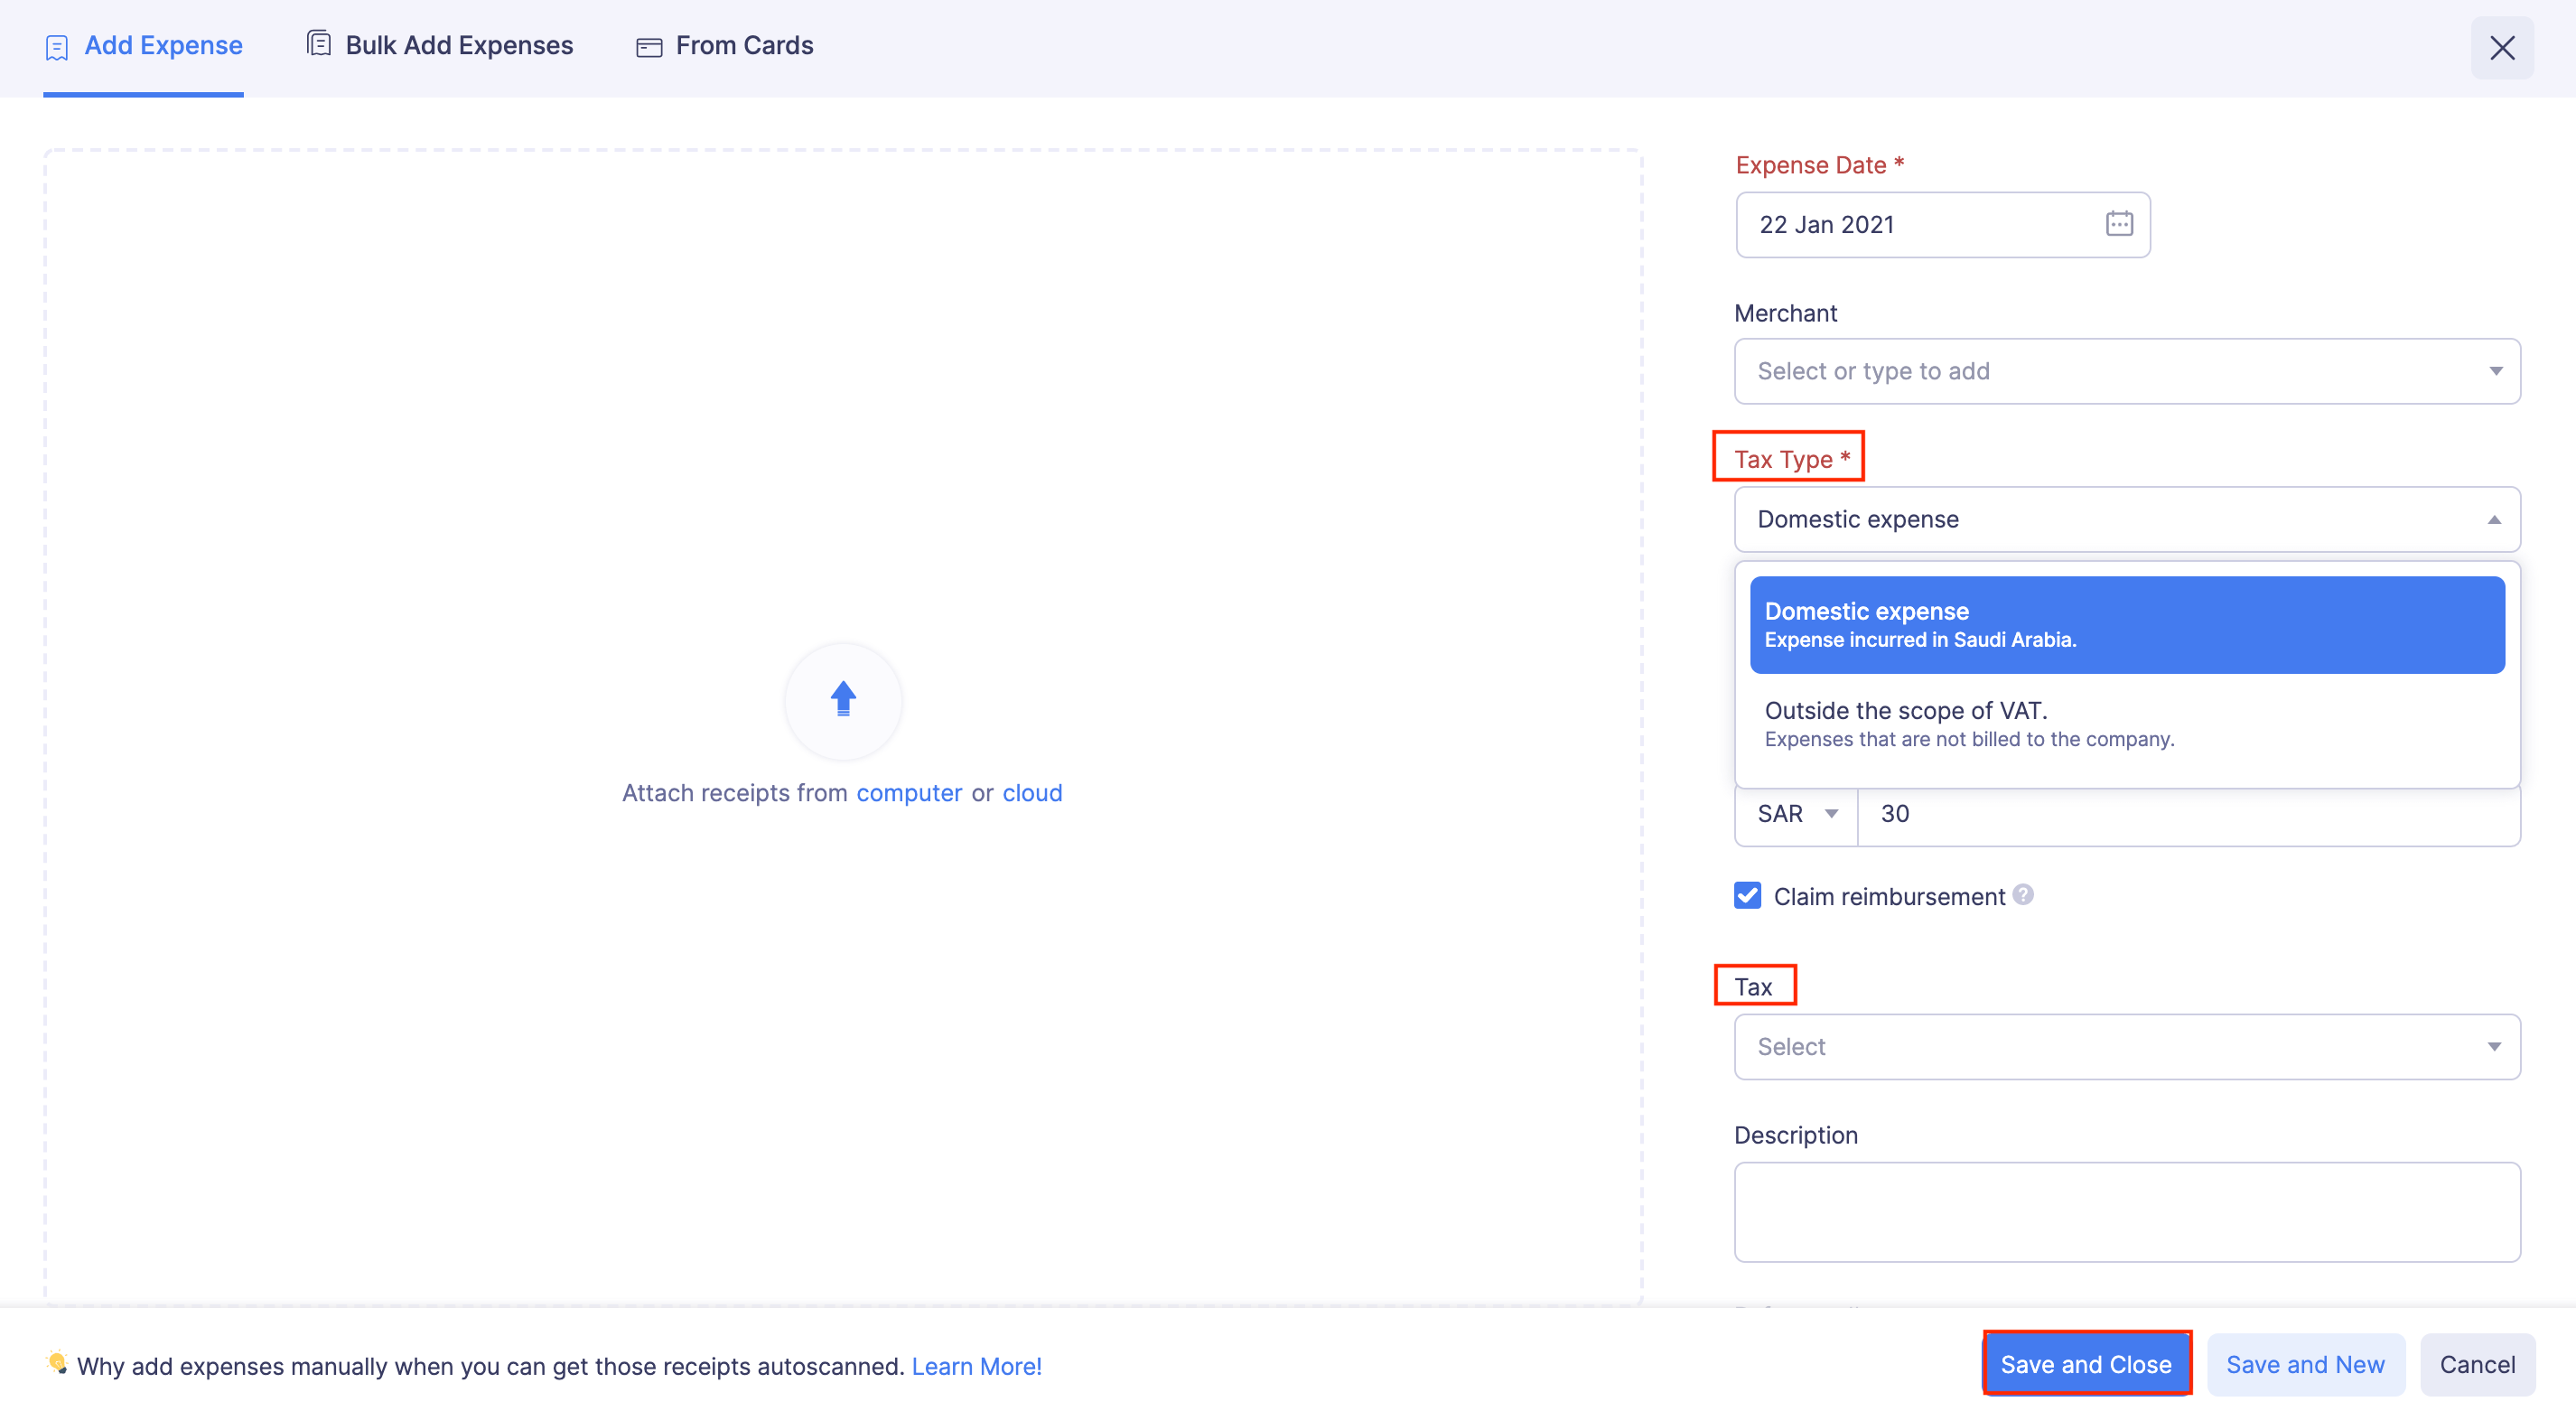Image resolution: width=2576 pixels, height=1411 pixels.
Task: Open the Merchant dropdown
Action: (x=2126, y=371)
